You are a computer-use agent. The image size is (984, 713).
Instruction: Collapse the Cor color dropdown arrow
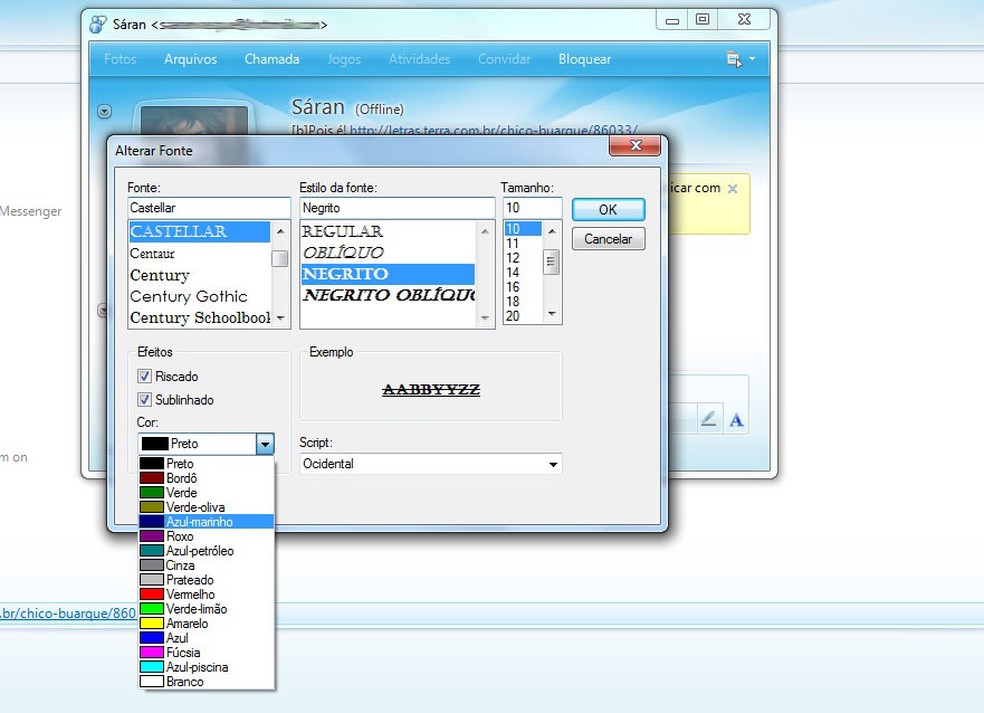click(x=264, y=444)
